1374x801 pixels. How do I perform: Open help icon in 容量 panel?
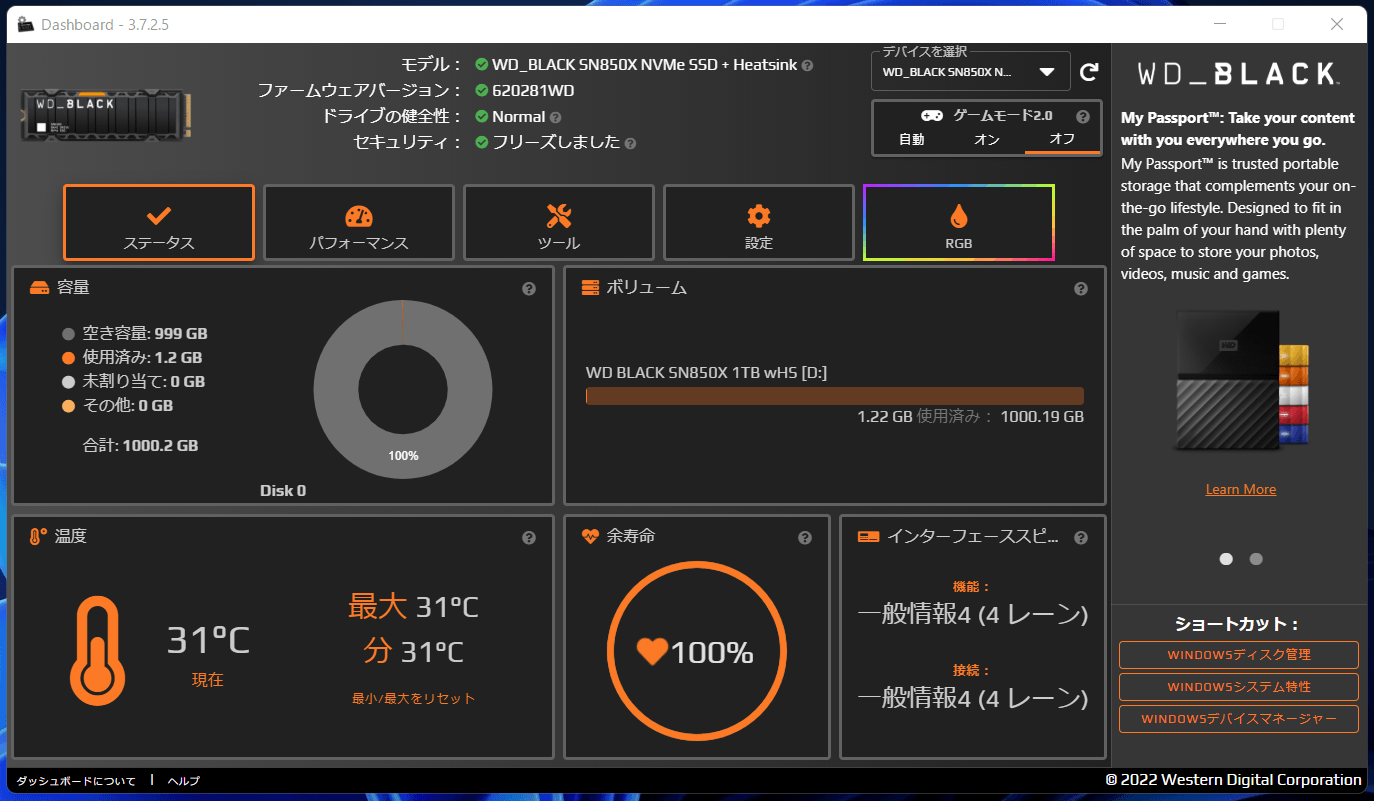pyautogui.click(x=529, y=289)
